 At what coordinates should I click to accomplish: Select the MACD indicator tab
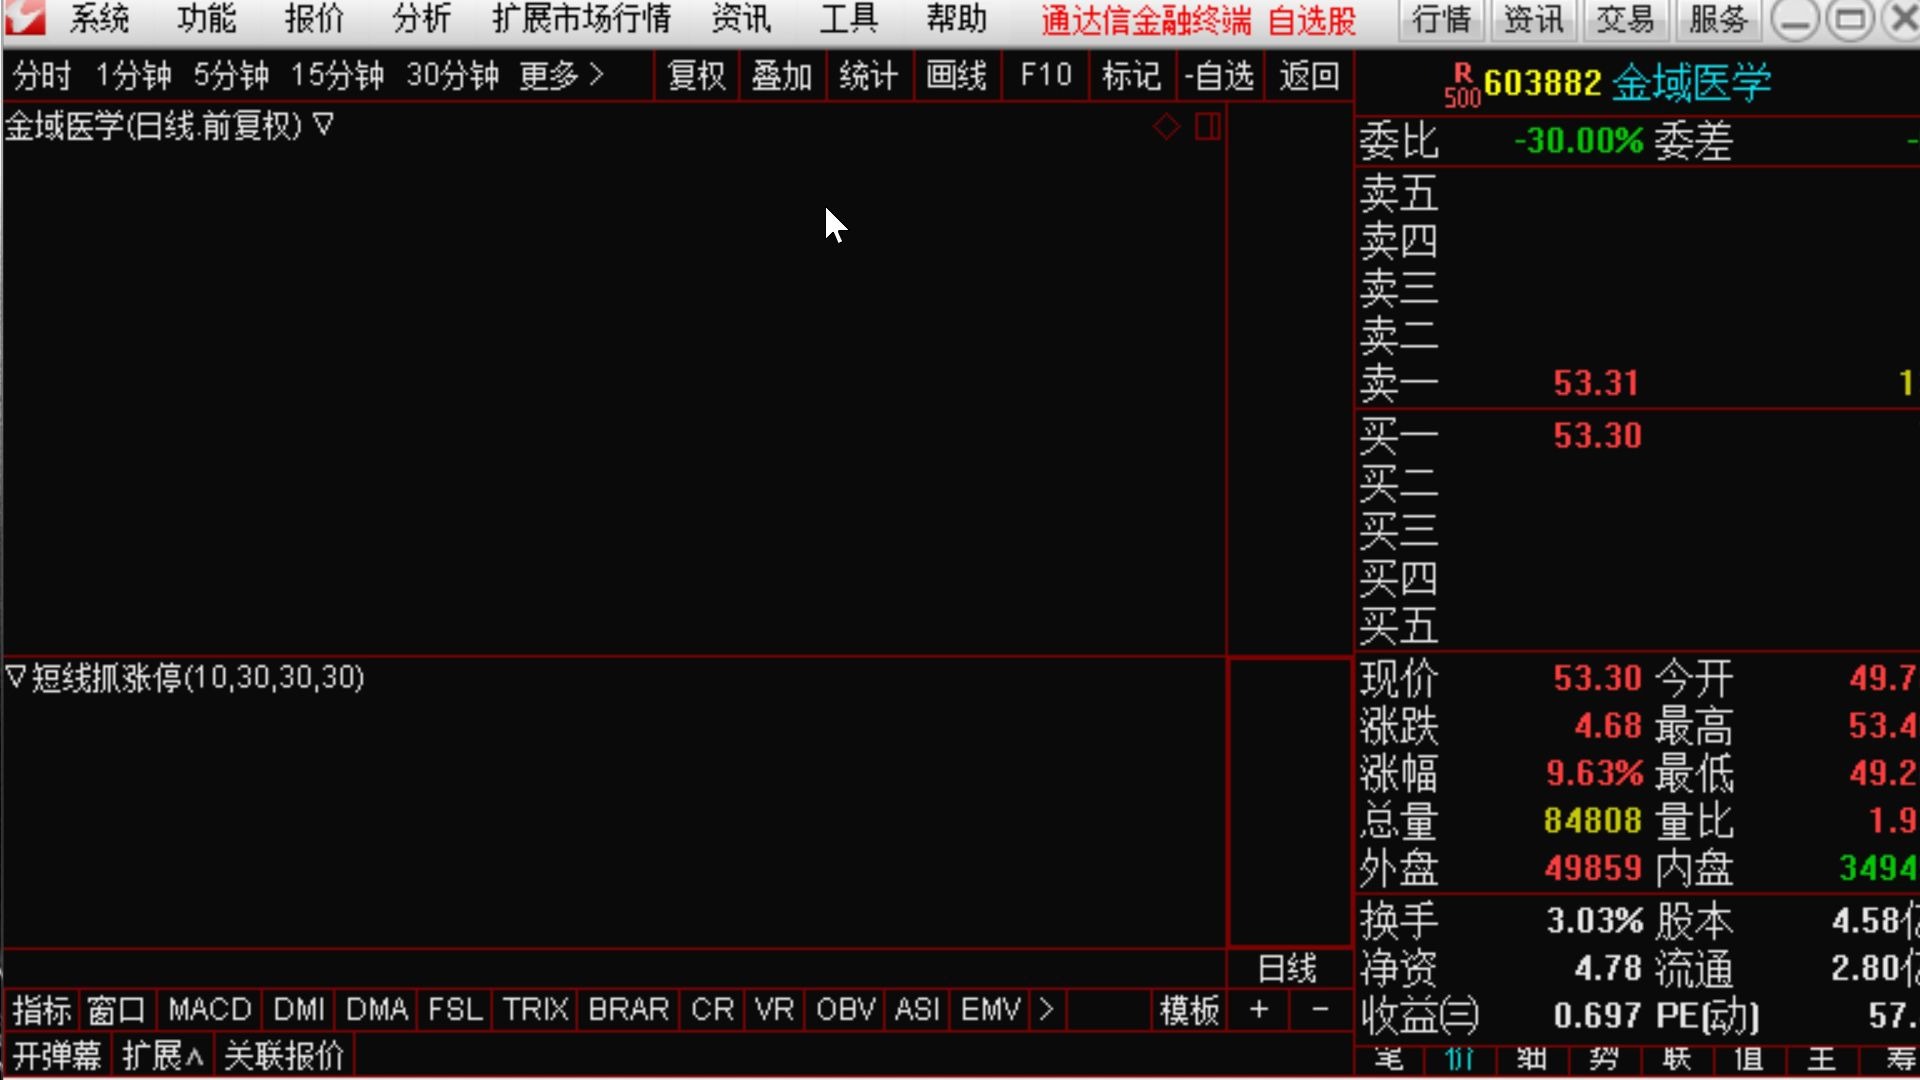click(209, 1010)
